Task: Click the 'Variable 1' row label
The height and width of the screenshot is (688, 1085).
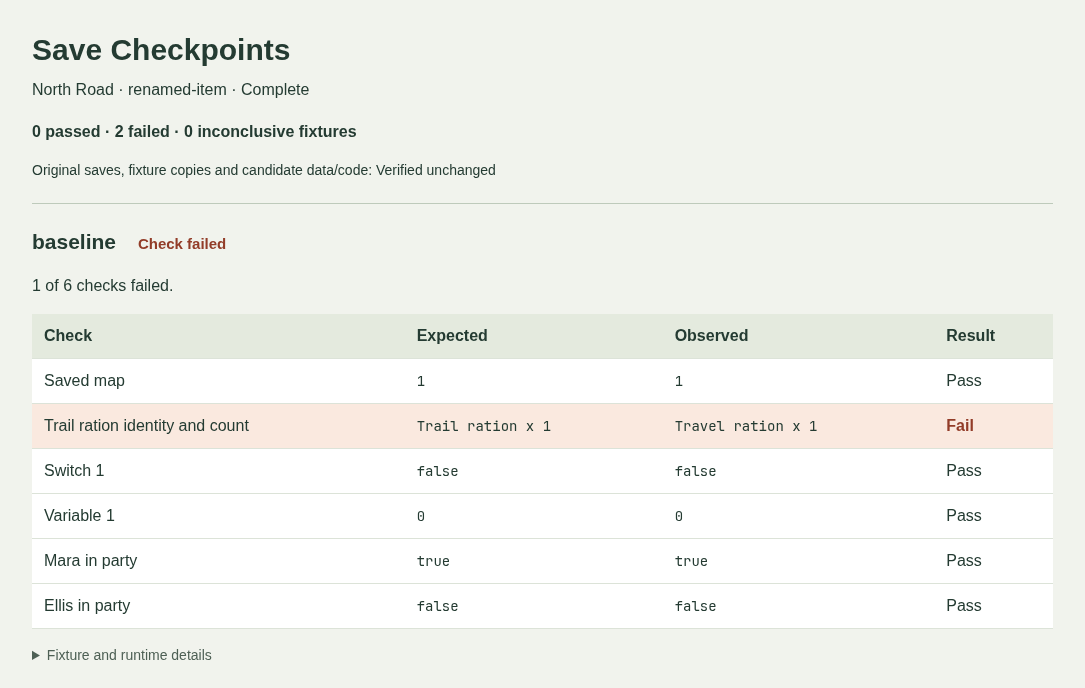Action: (x=79, y=516)
